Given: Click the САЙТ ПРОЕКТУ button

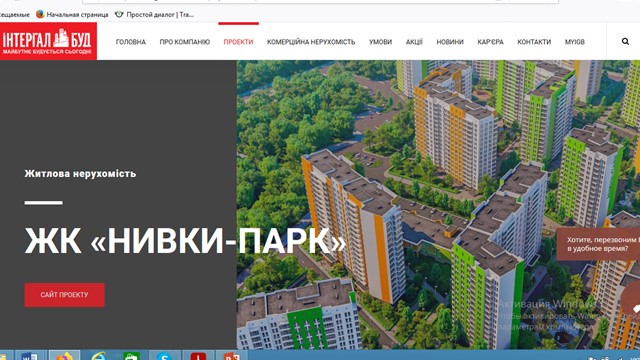Looking at the screenshot, I should point(64,295).
